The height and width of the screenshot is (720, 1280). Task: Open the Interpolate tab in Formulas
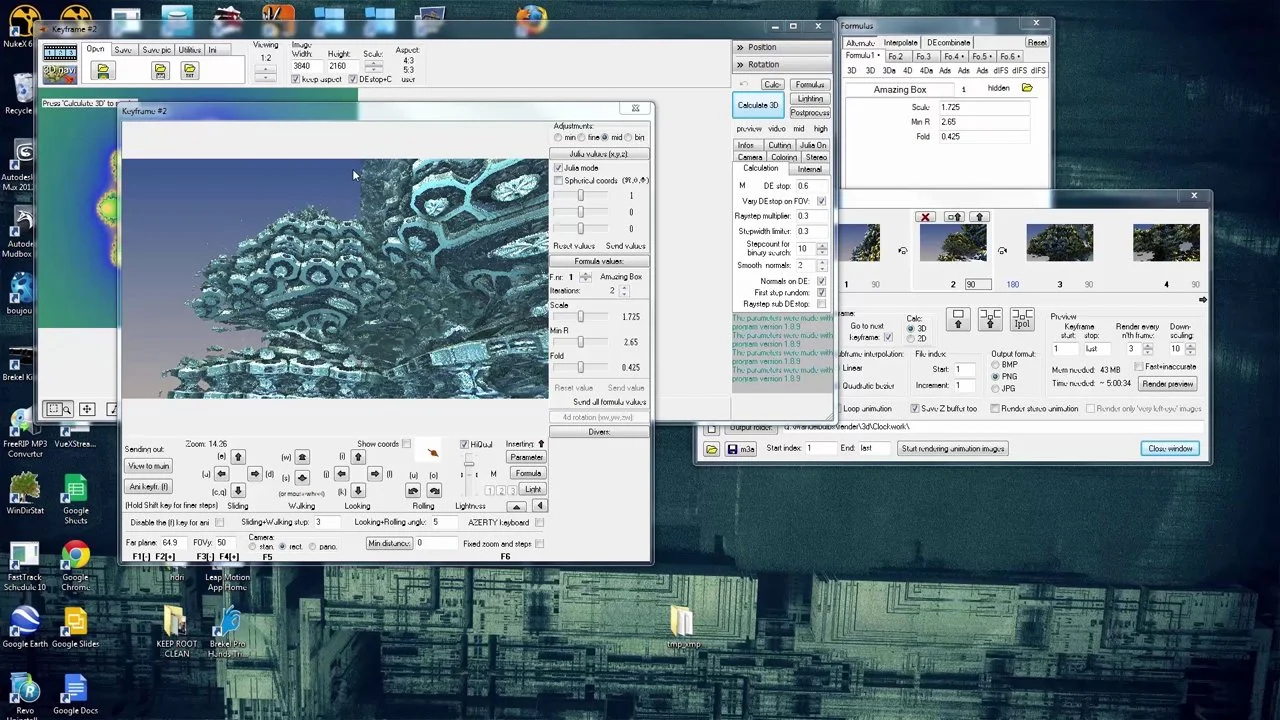[x=900, y=43]
